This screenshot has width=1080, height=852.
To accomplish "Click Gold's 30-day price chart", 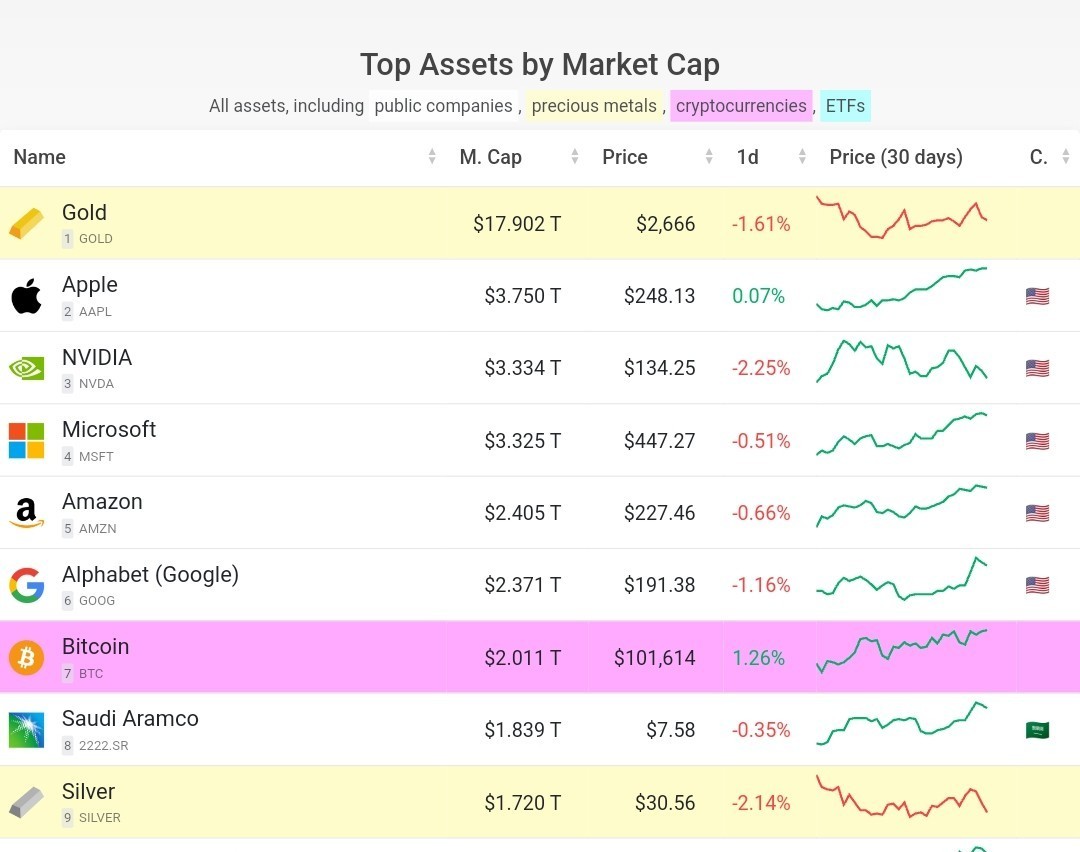I will click(x=902, y=218).
